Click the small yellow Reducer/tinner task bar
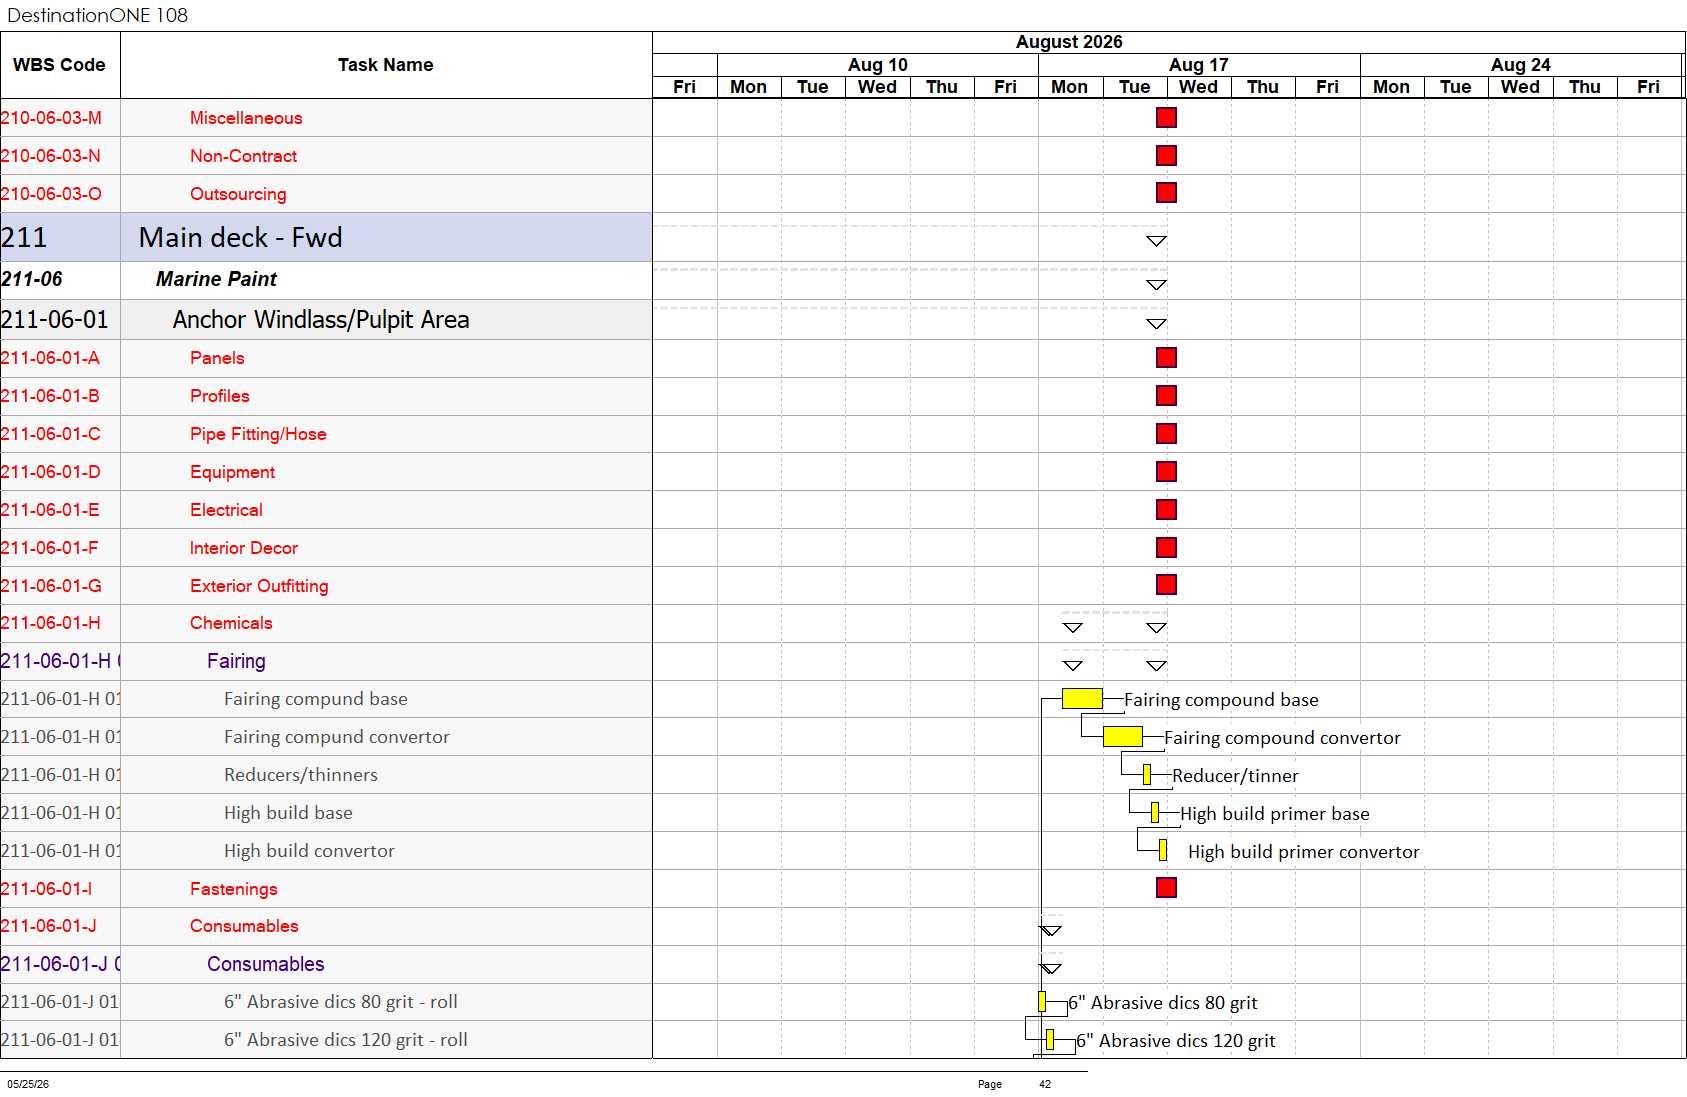The image size is (1687, 1097). click(1147, 775)
